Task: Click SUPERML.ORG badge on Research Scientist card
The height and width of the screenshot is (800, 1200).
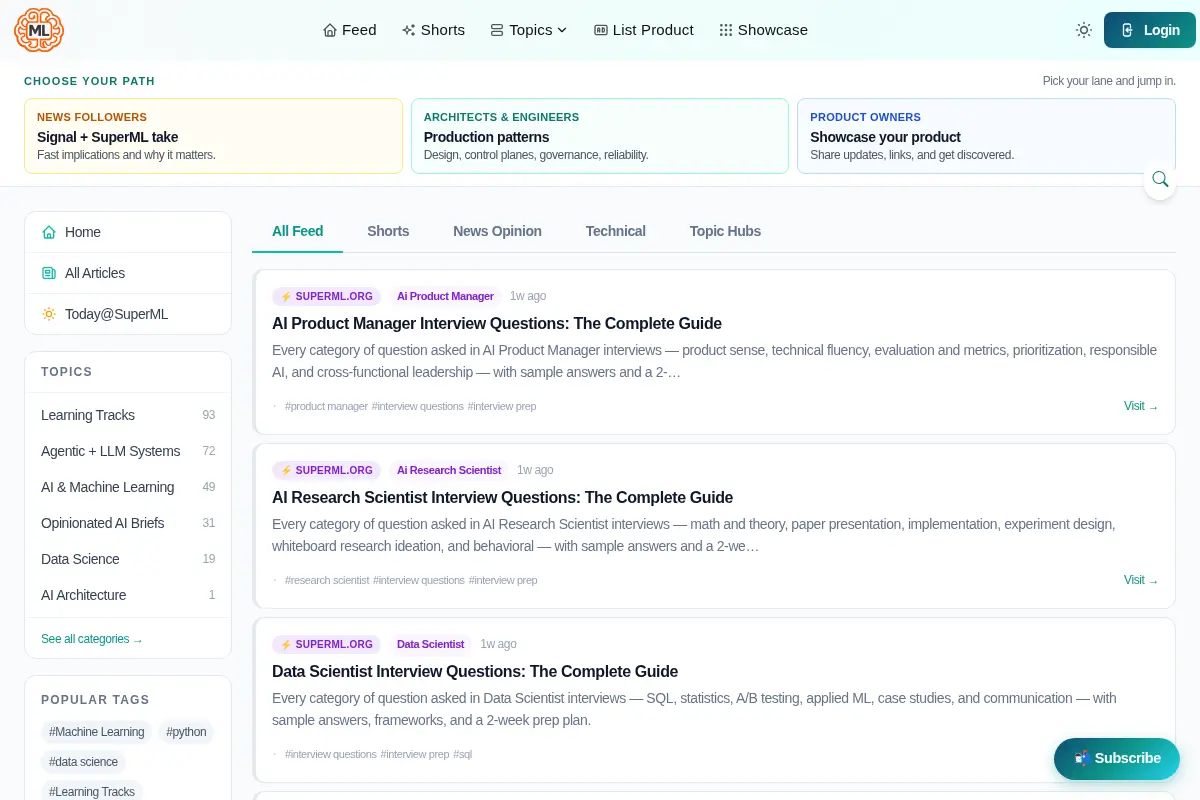Action: coord(327,470)
